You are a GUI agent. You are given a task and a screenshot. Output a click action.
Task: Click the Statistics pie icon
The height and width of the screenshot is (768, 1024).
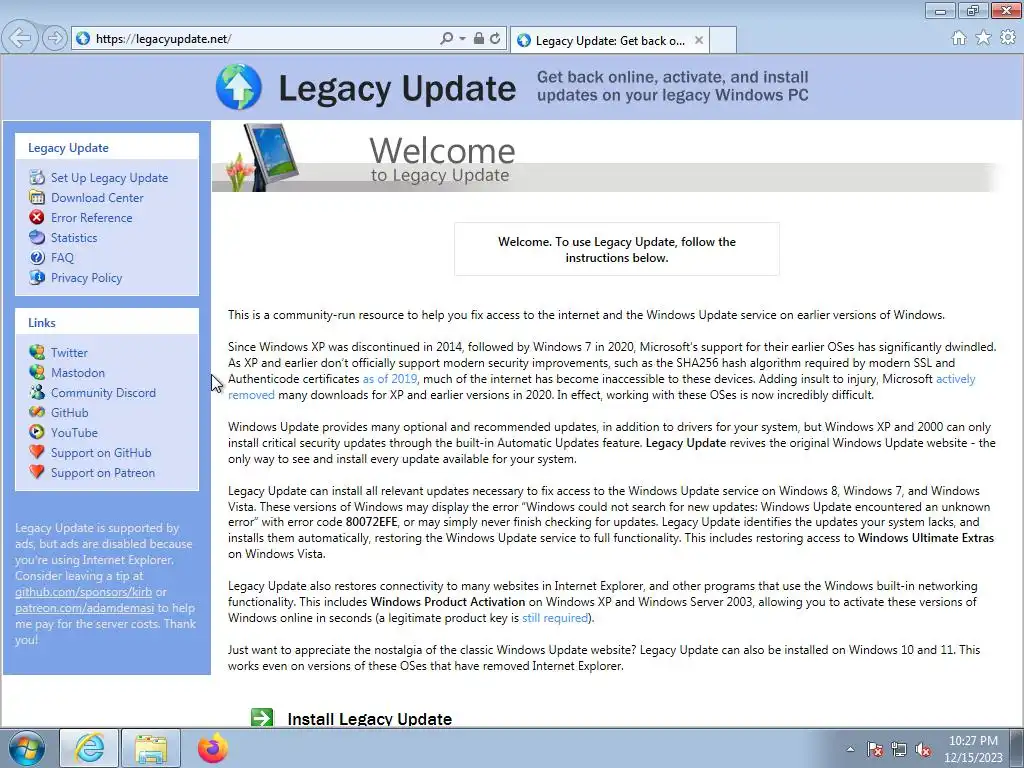[37, 238]
